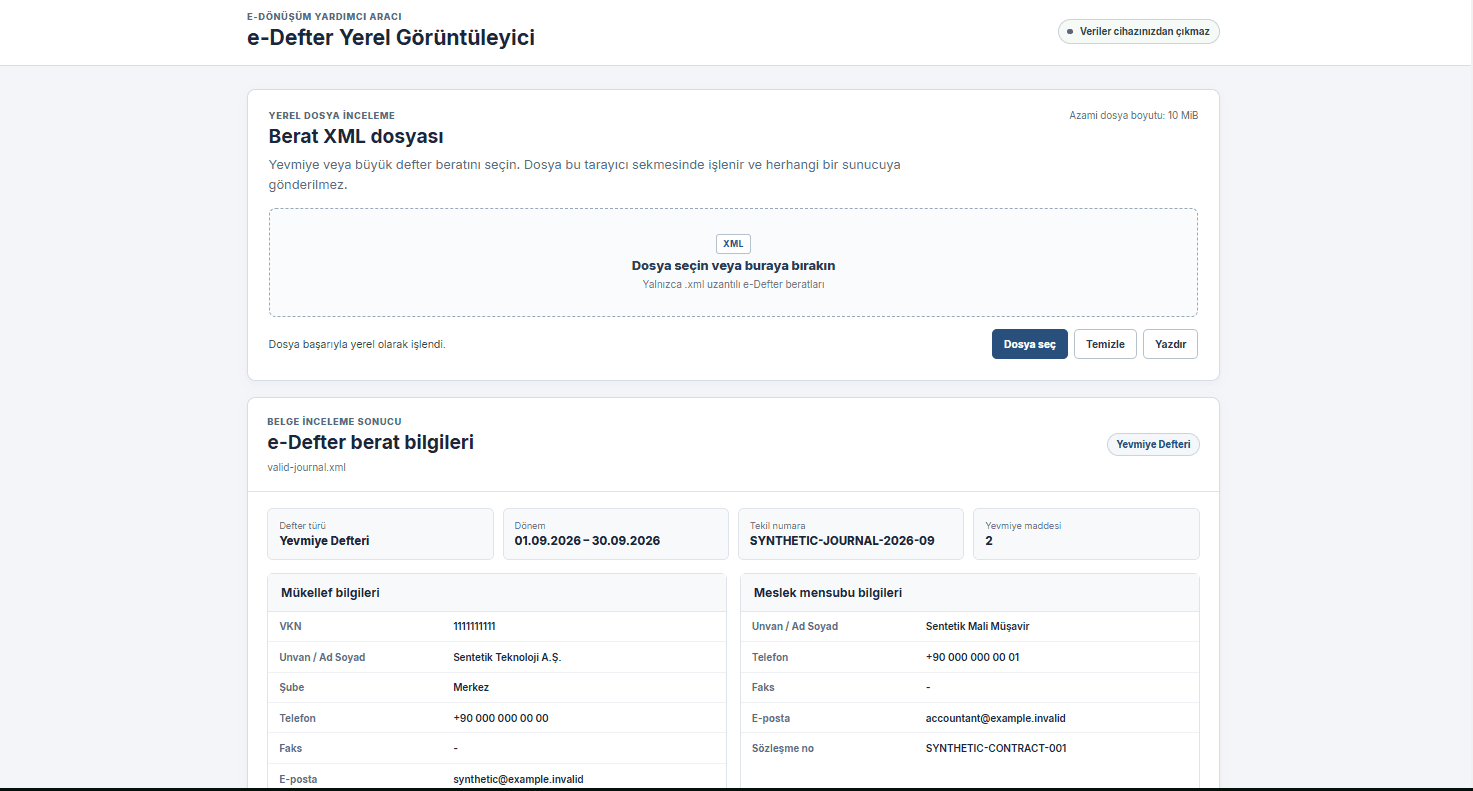
Task: Click the XML file badge icon
Action: [x=733, y=244]
